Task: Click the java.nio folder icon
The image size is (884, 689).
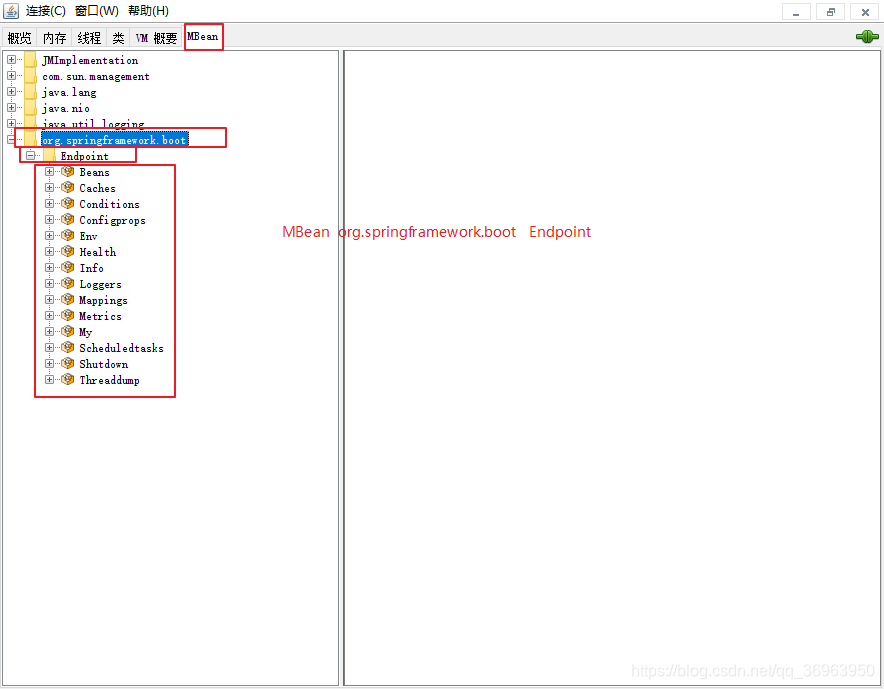Action: pos(30,107)
